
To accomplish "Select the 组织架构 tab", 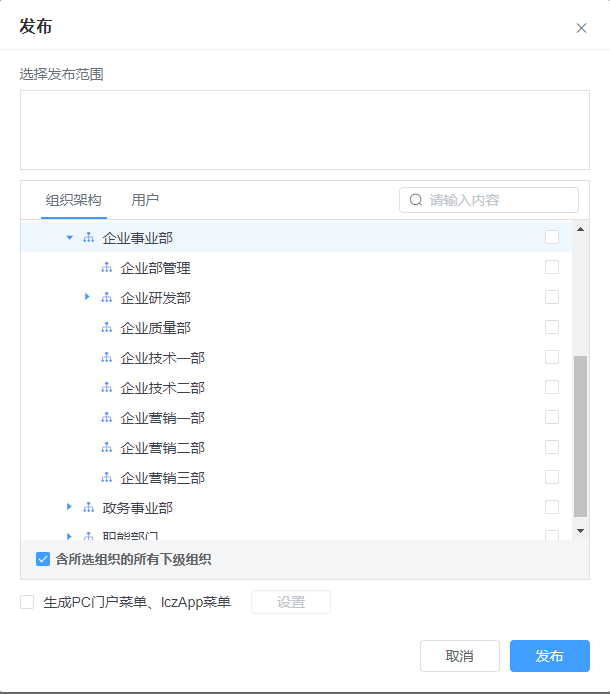I will 74,200.
